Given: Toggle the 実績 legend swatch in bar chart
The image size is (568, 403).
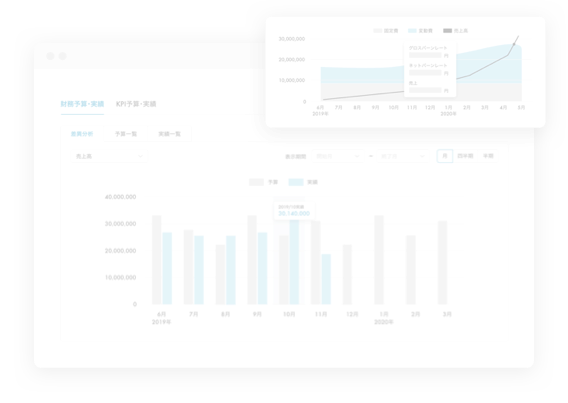Looking at the screenshot, I should coord(296,182).
